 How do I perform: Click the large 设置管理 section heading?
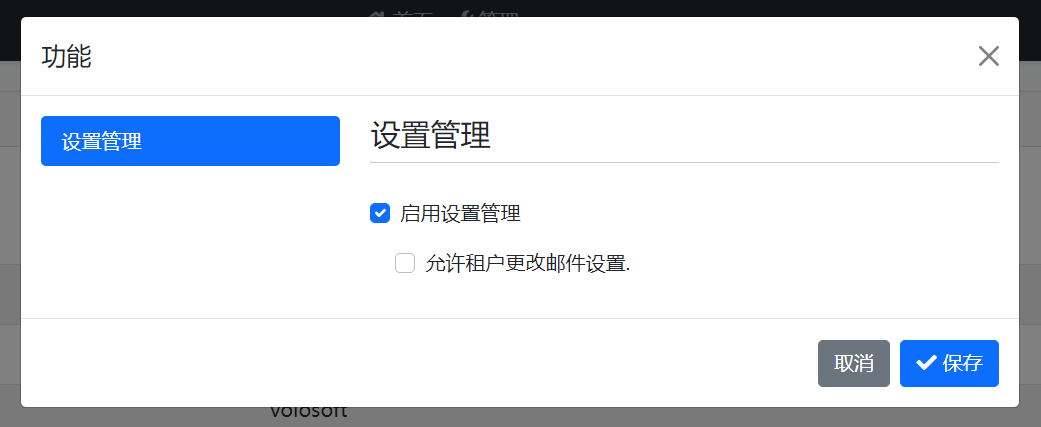(431, 136)
